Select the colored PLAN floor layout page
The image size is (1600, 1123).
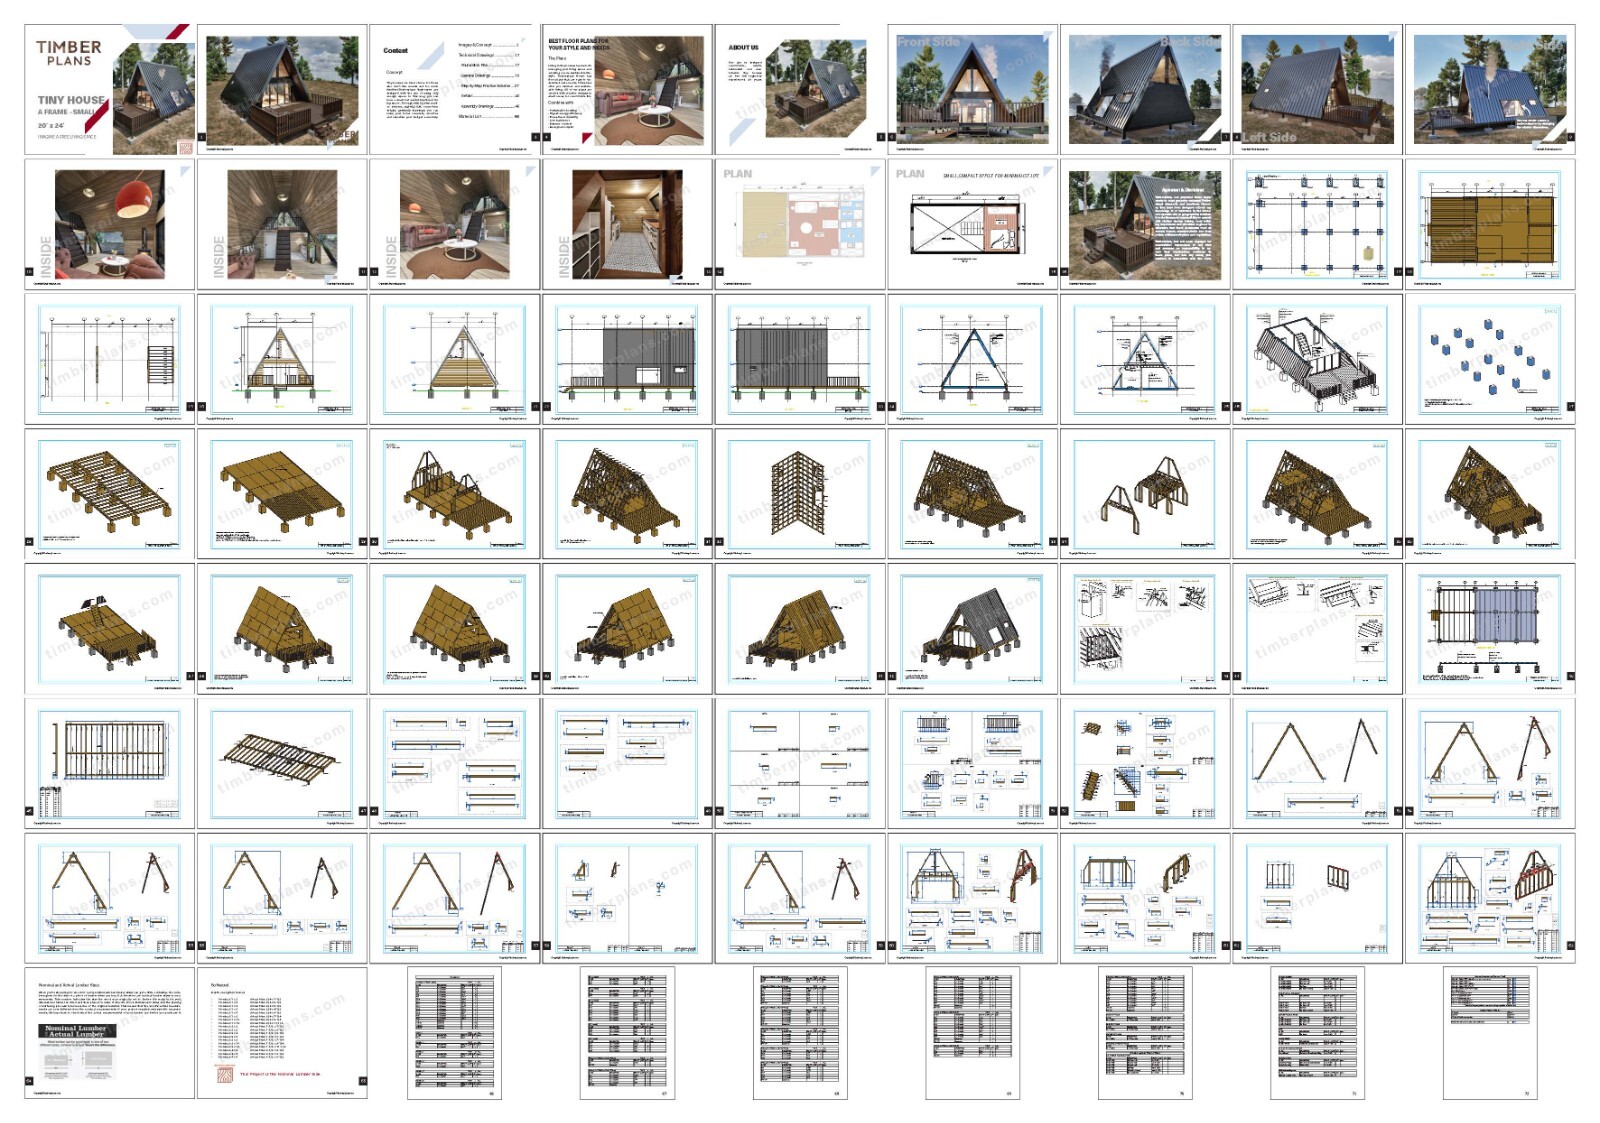(x=800, y=225)
